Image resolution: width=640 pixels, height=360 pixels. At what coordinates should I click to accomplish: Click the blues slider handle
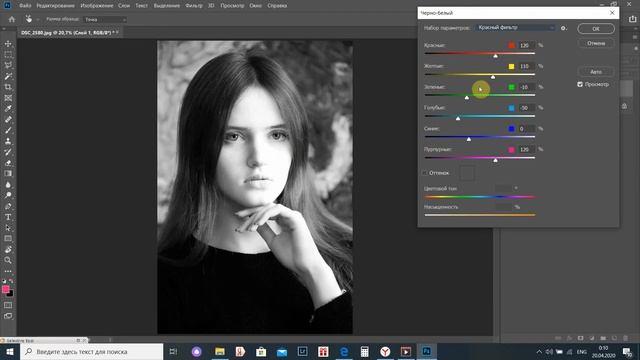(x=469, y=139)
